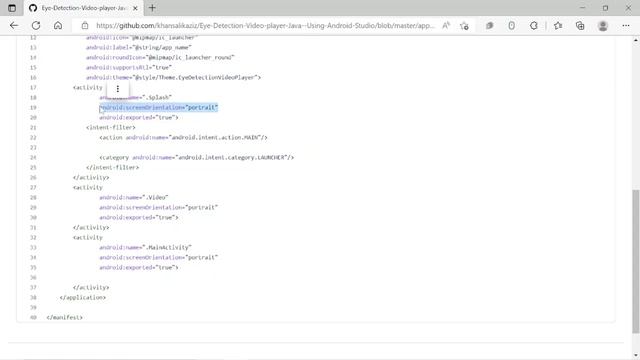Maximize the browser window
The image size is (640, 360).
tap(605, 8)
